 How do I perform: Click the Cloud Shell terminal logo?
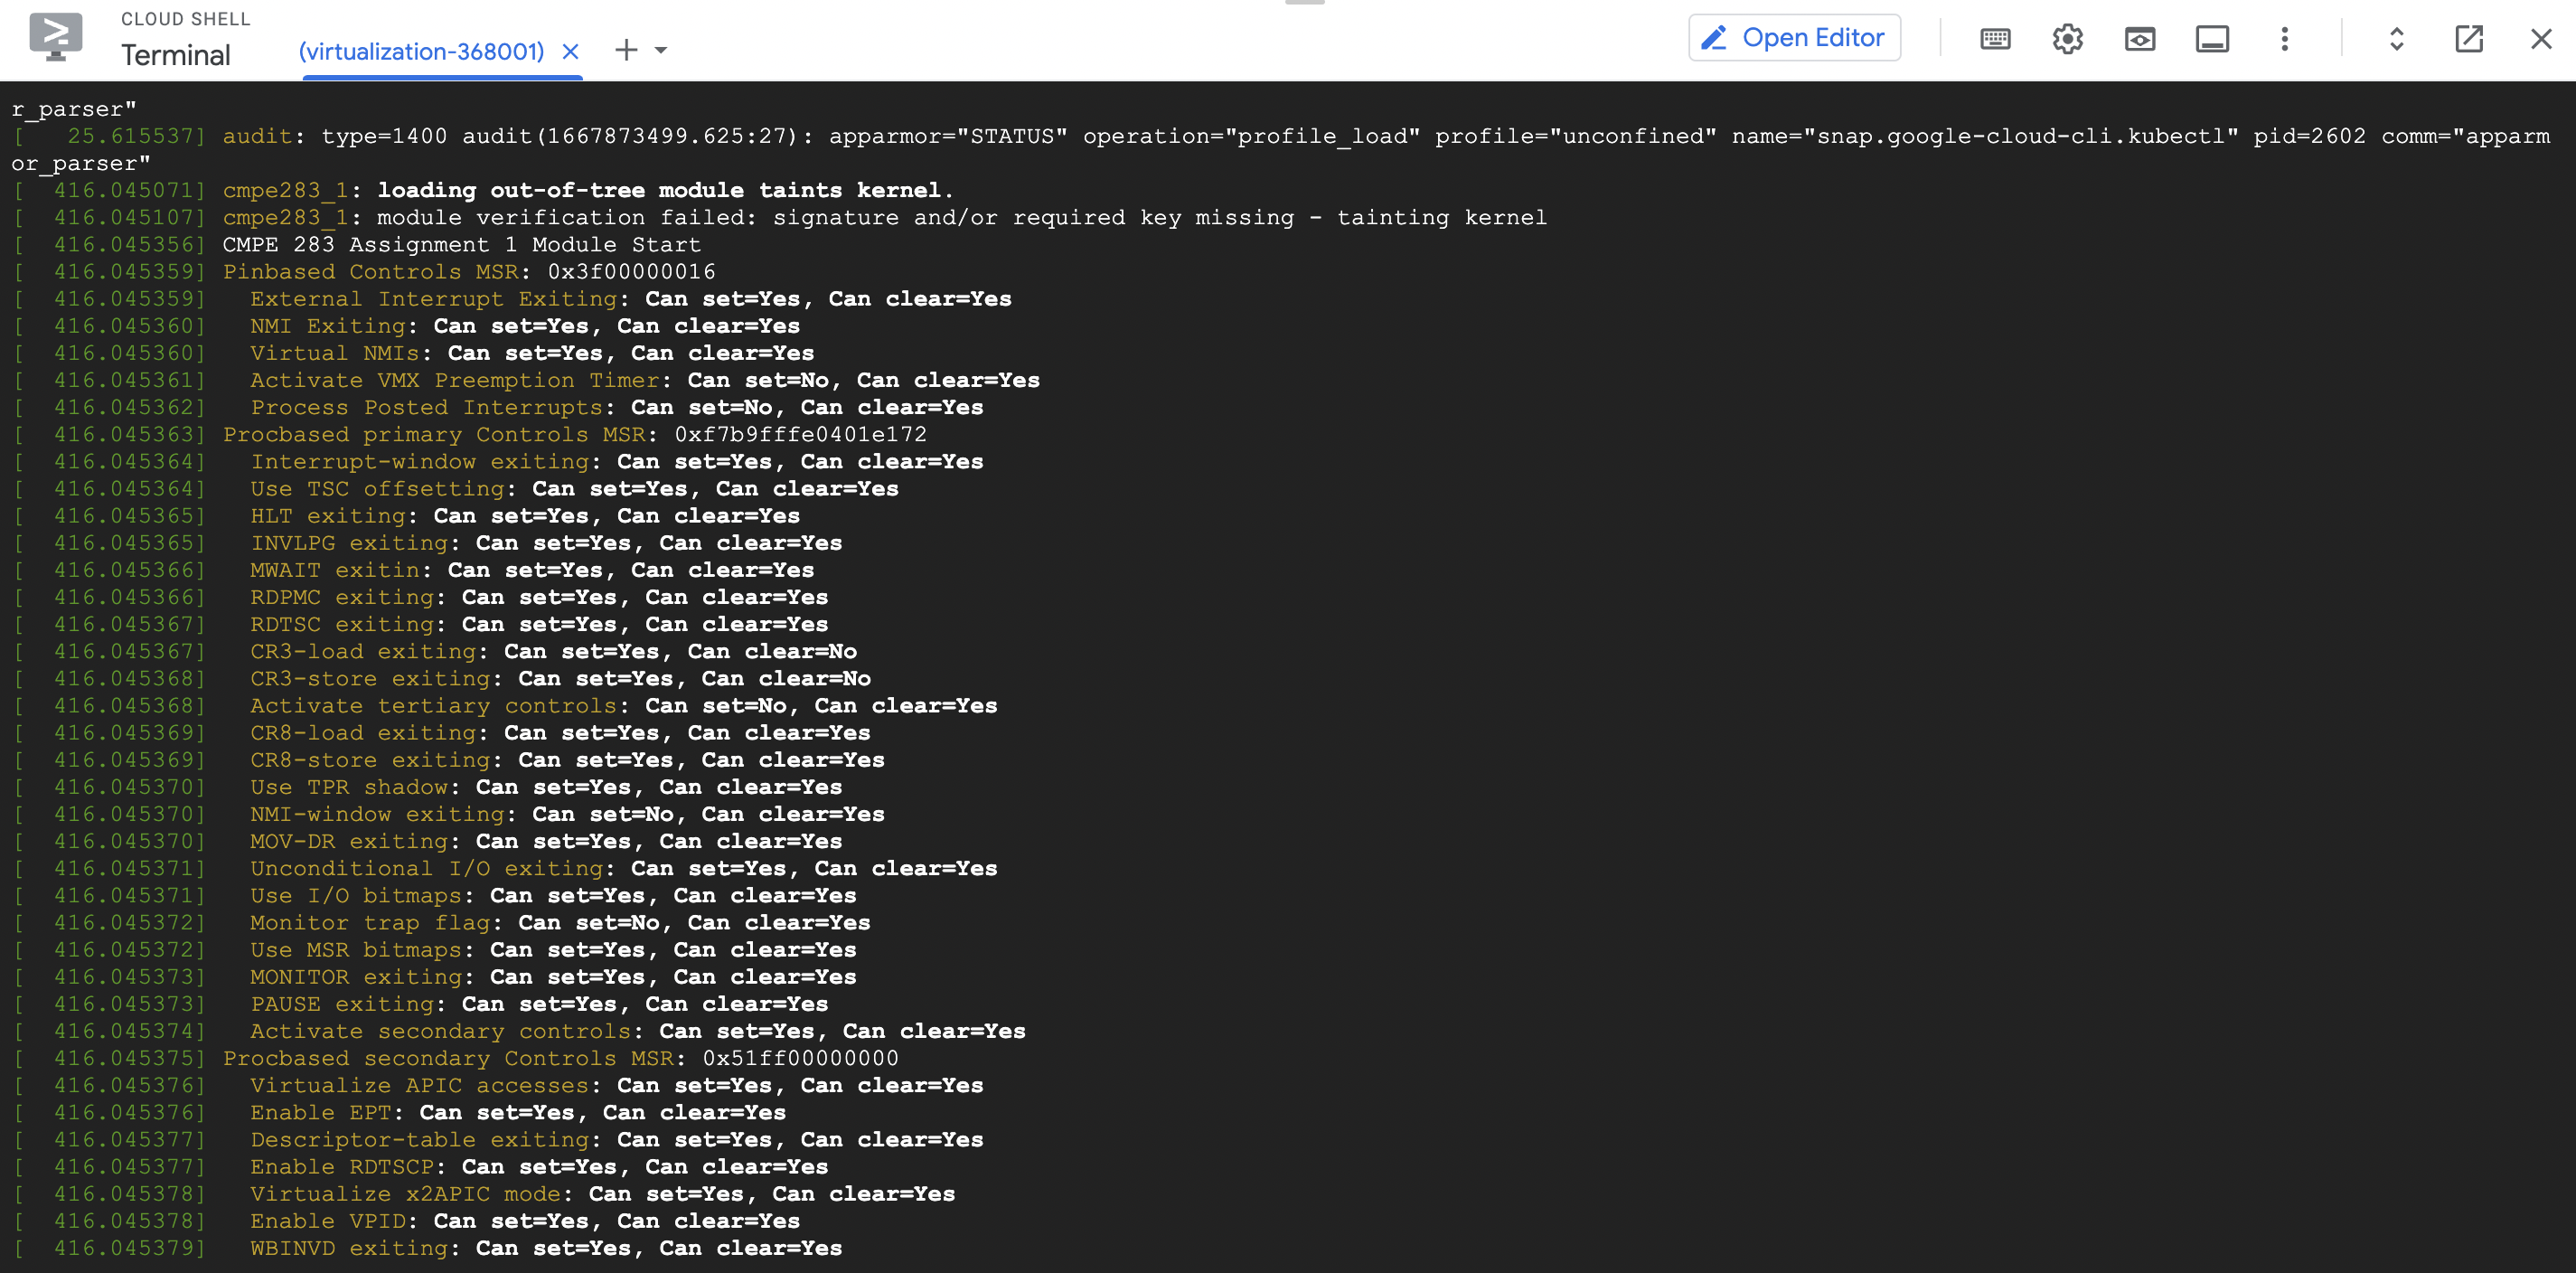(x=57, y=37)
